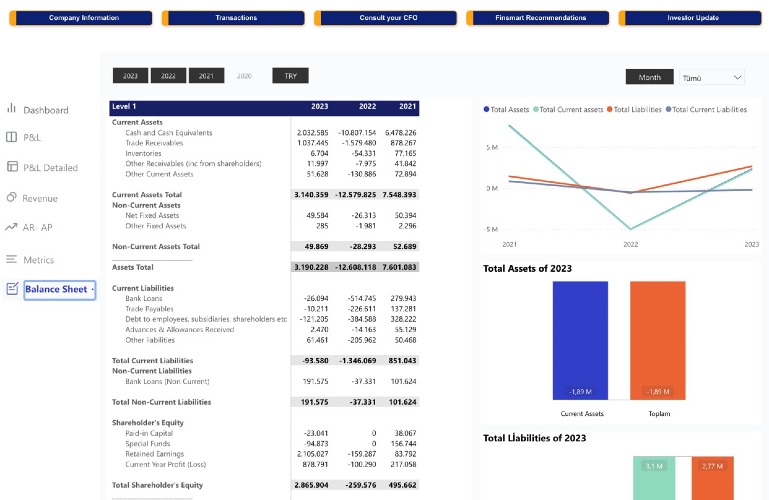
Task: Select Bank Loans (Non Current) row
Action: [264, 381]
